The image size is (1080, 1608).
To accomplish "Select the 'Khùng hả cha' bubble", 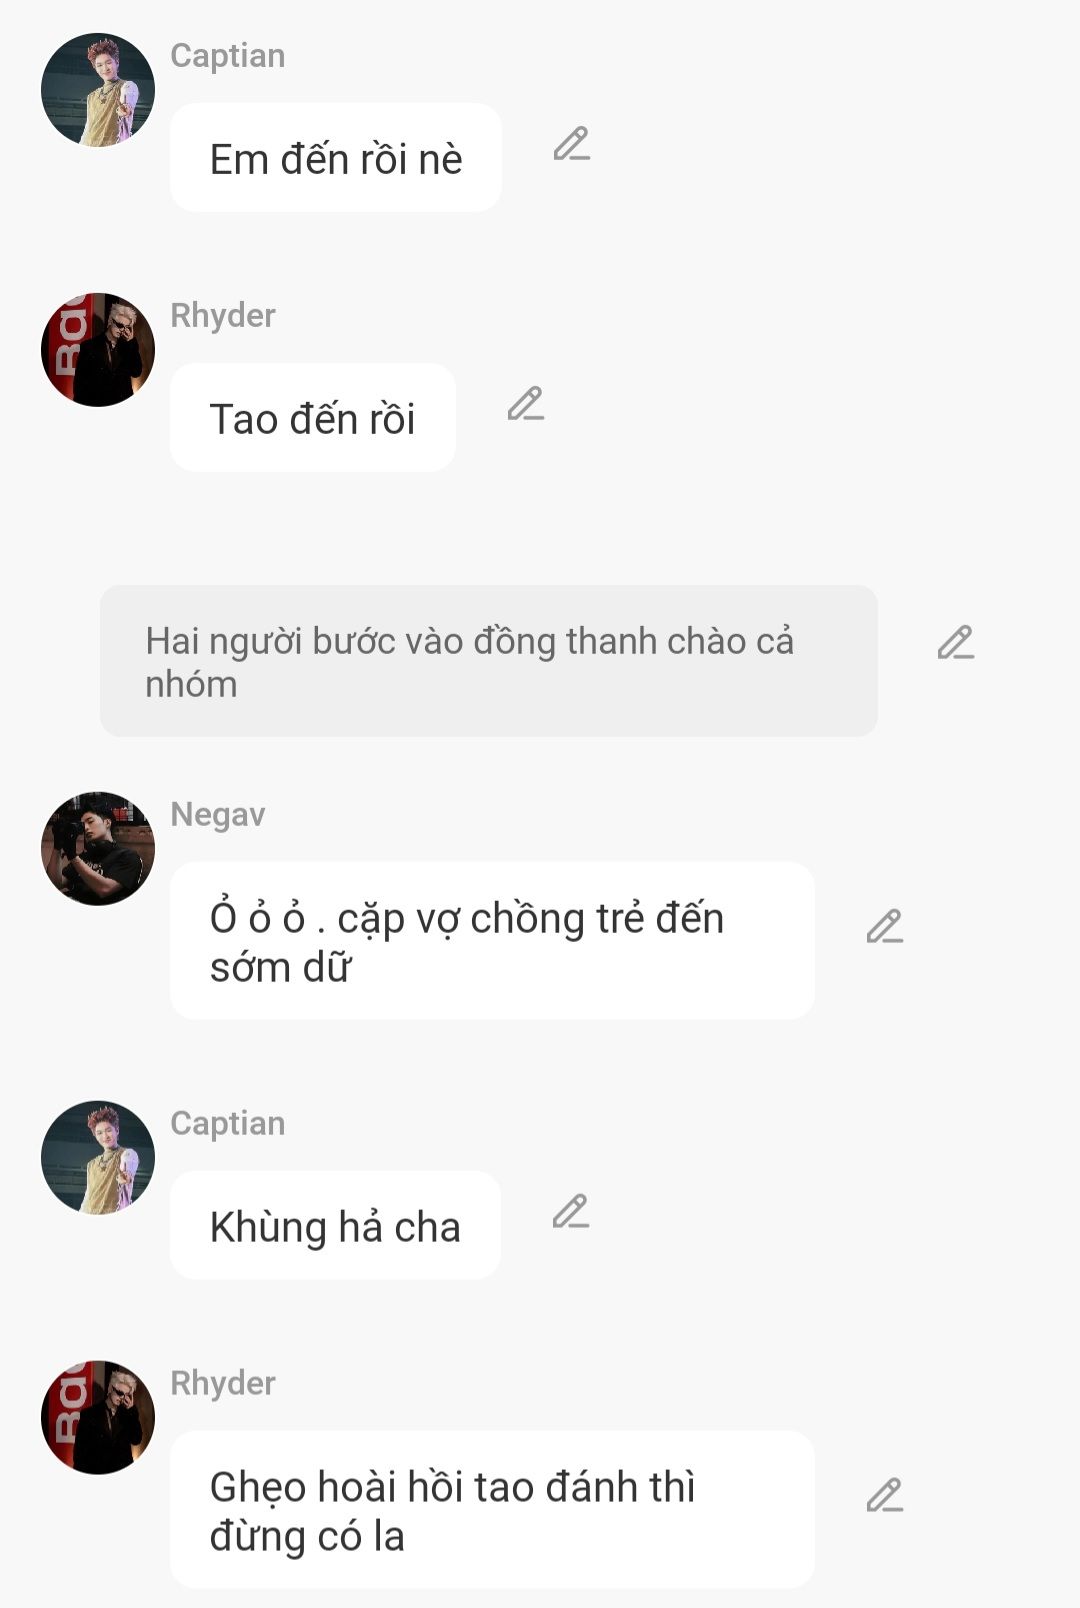I will tap(335, 1225).
